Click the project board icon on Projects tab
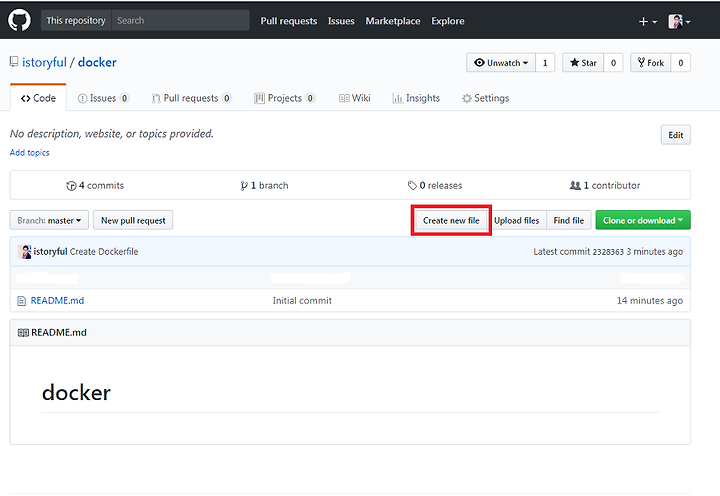 tap(259, 98)
